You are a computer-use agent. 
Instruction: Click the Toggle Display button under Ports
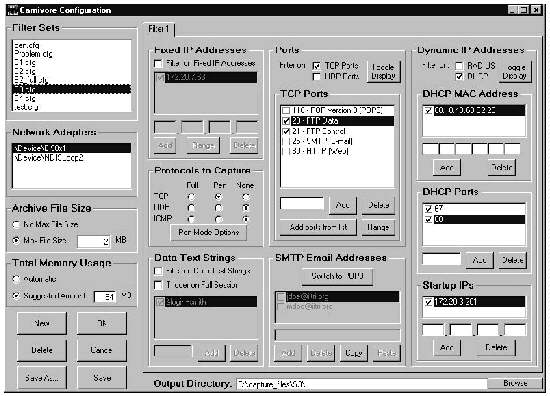click(x=383, y=71)
